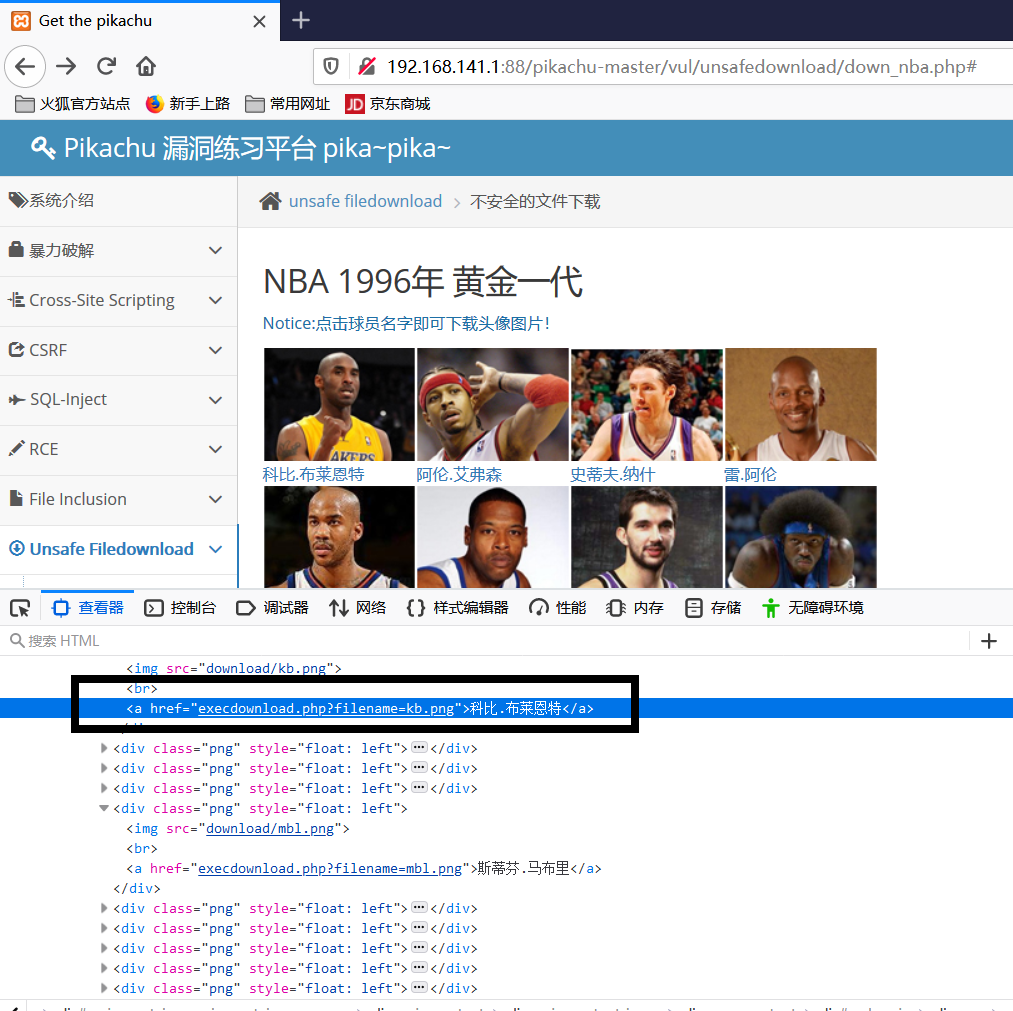The image size is (1013, 1011).
Task: Download 雷.阿伦 avatar link
Action: (x=750, y=475)
